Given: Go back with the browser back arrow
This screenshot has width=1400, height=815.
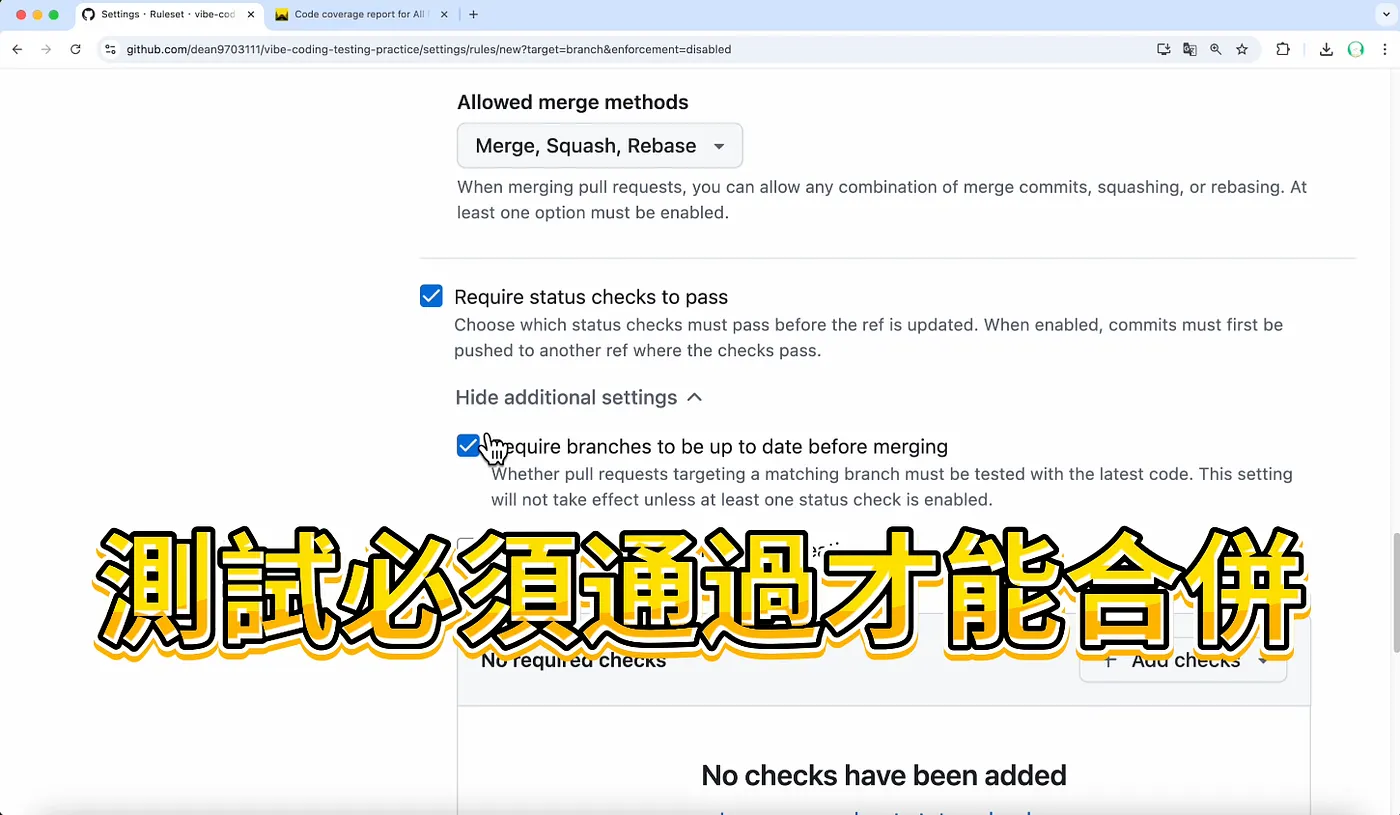Looking at the screenshot, I should (17, 49).
